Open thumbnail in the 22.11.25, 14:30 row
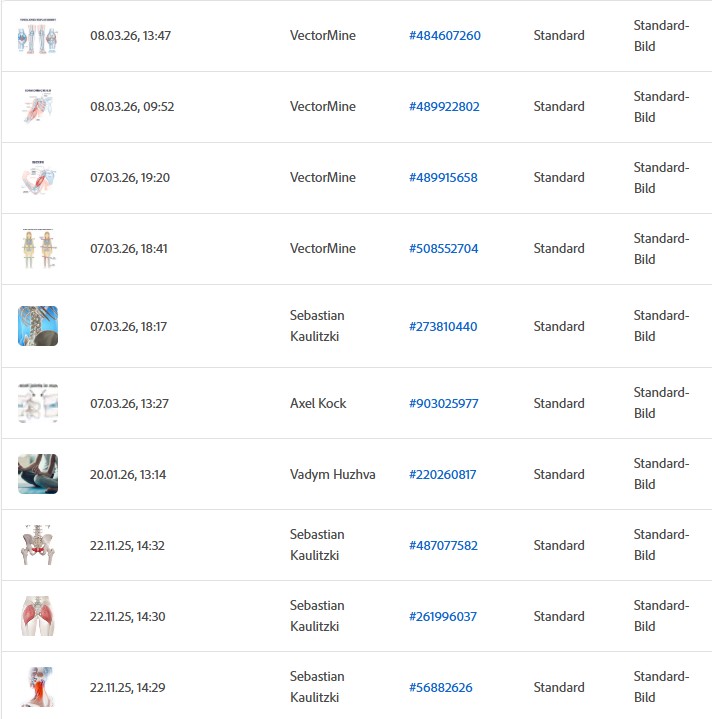This screenshot has width=712, height=719. coord(38,616)
